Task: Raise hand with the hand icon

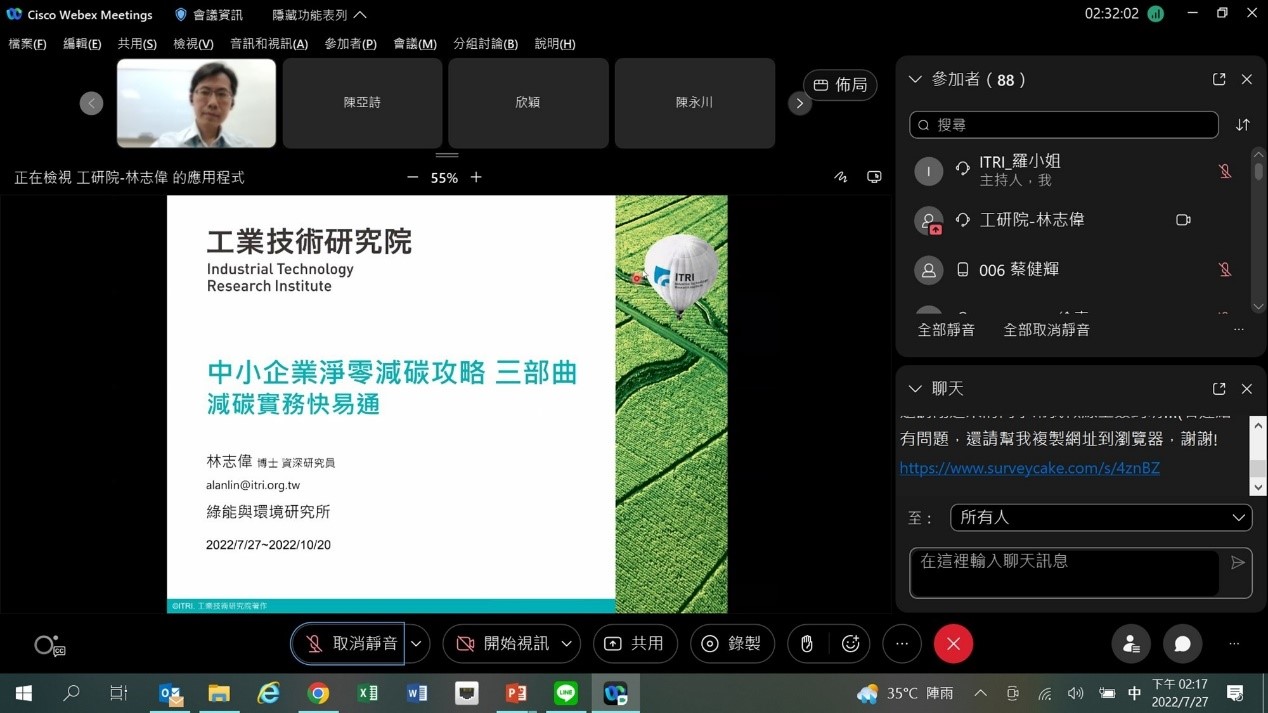Action: [x=807, y=644]
